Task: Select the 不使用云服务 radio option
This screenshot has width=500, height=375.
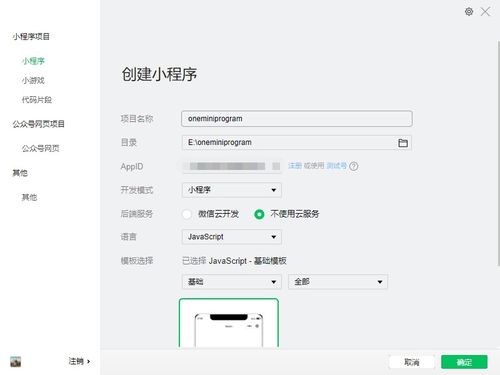Action: coord(259,214)
